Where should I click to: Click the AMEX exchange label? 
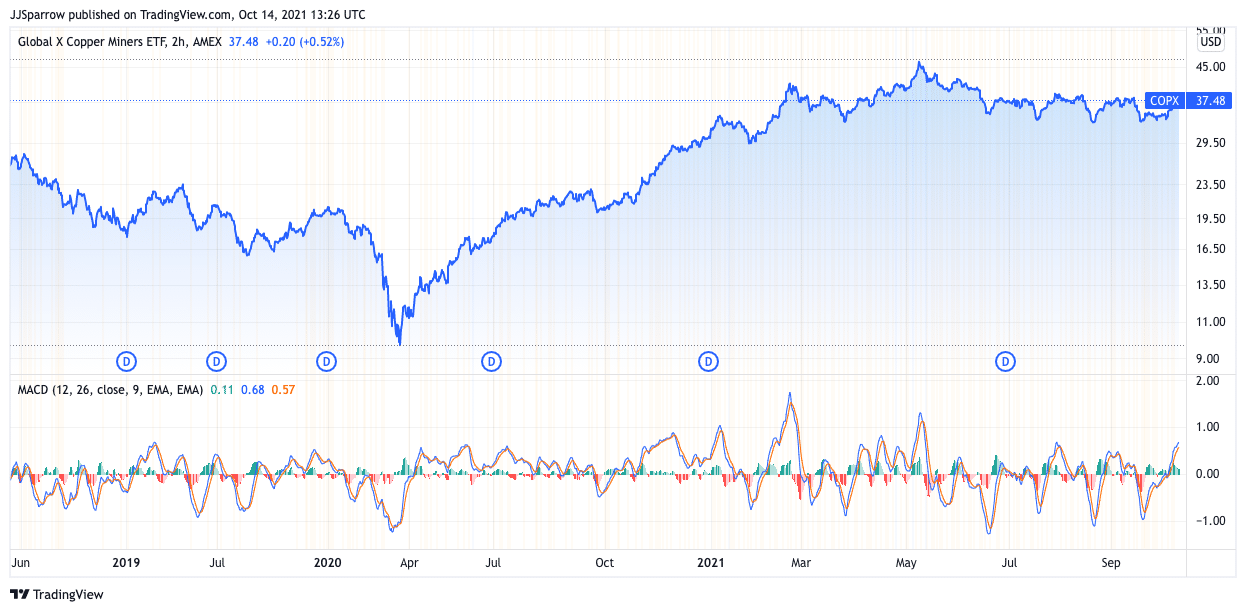pyautogui.click(x=207, y=42)
